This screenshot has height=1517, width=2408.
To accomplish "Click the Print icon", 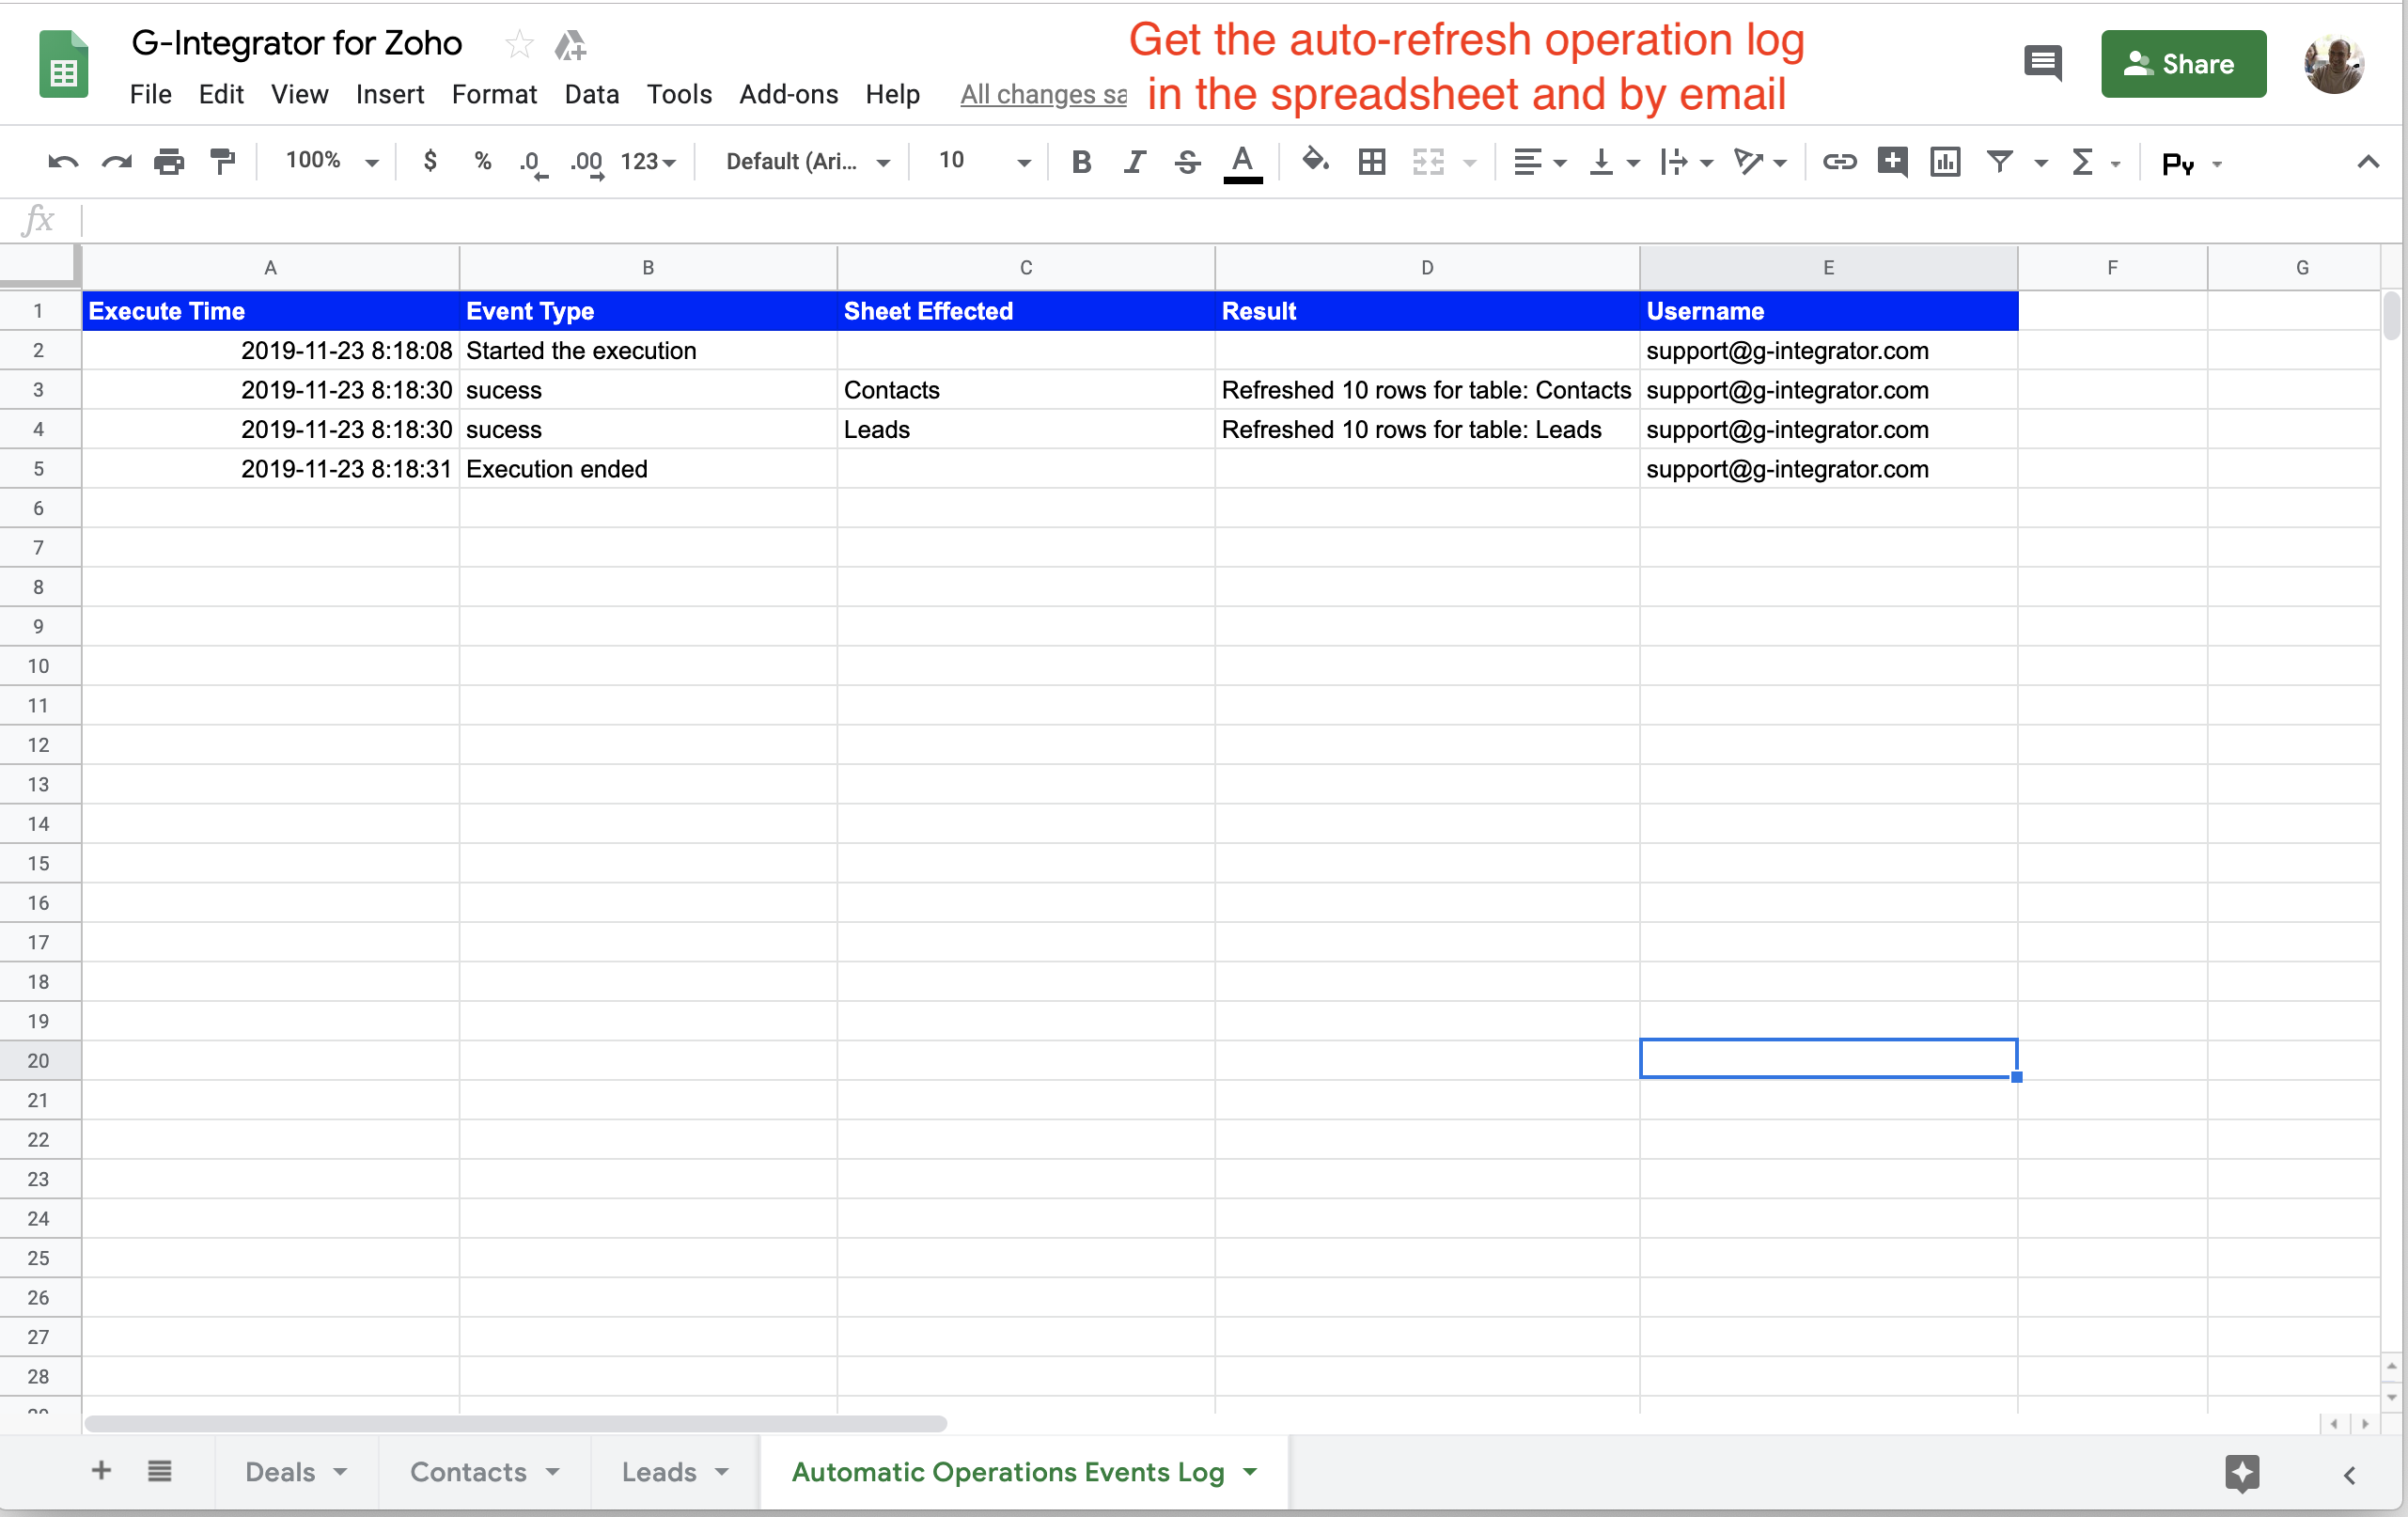I will click(169, 161).
